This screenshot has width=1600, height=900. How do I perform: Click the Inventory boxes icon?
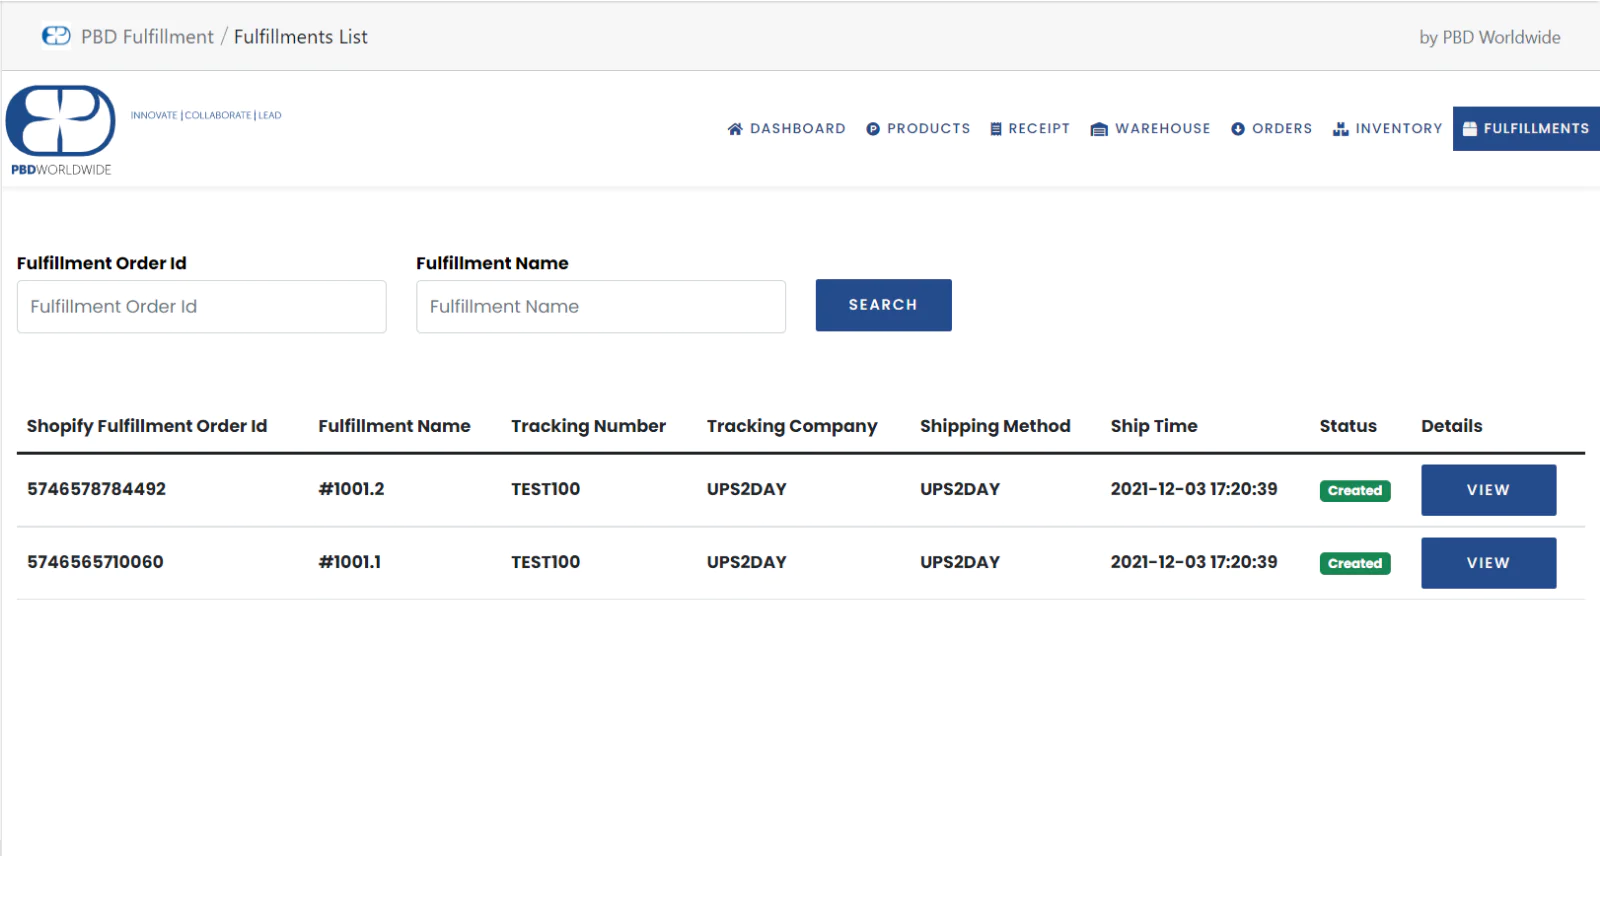coord(1341,129)
